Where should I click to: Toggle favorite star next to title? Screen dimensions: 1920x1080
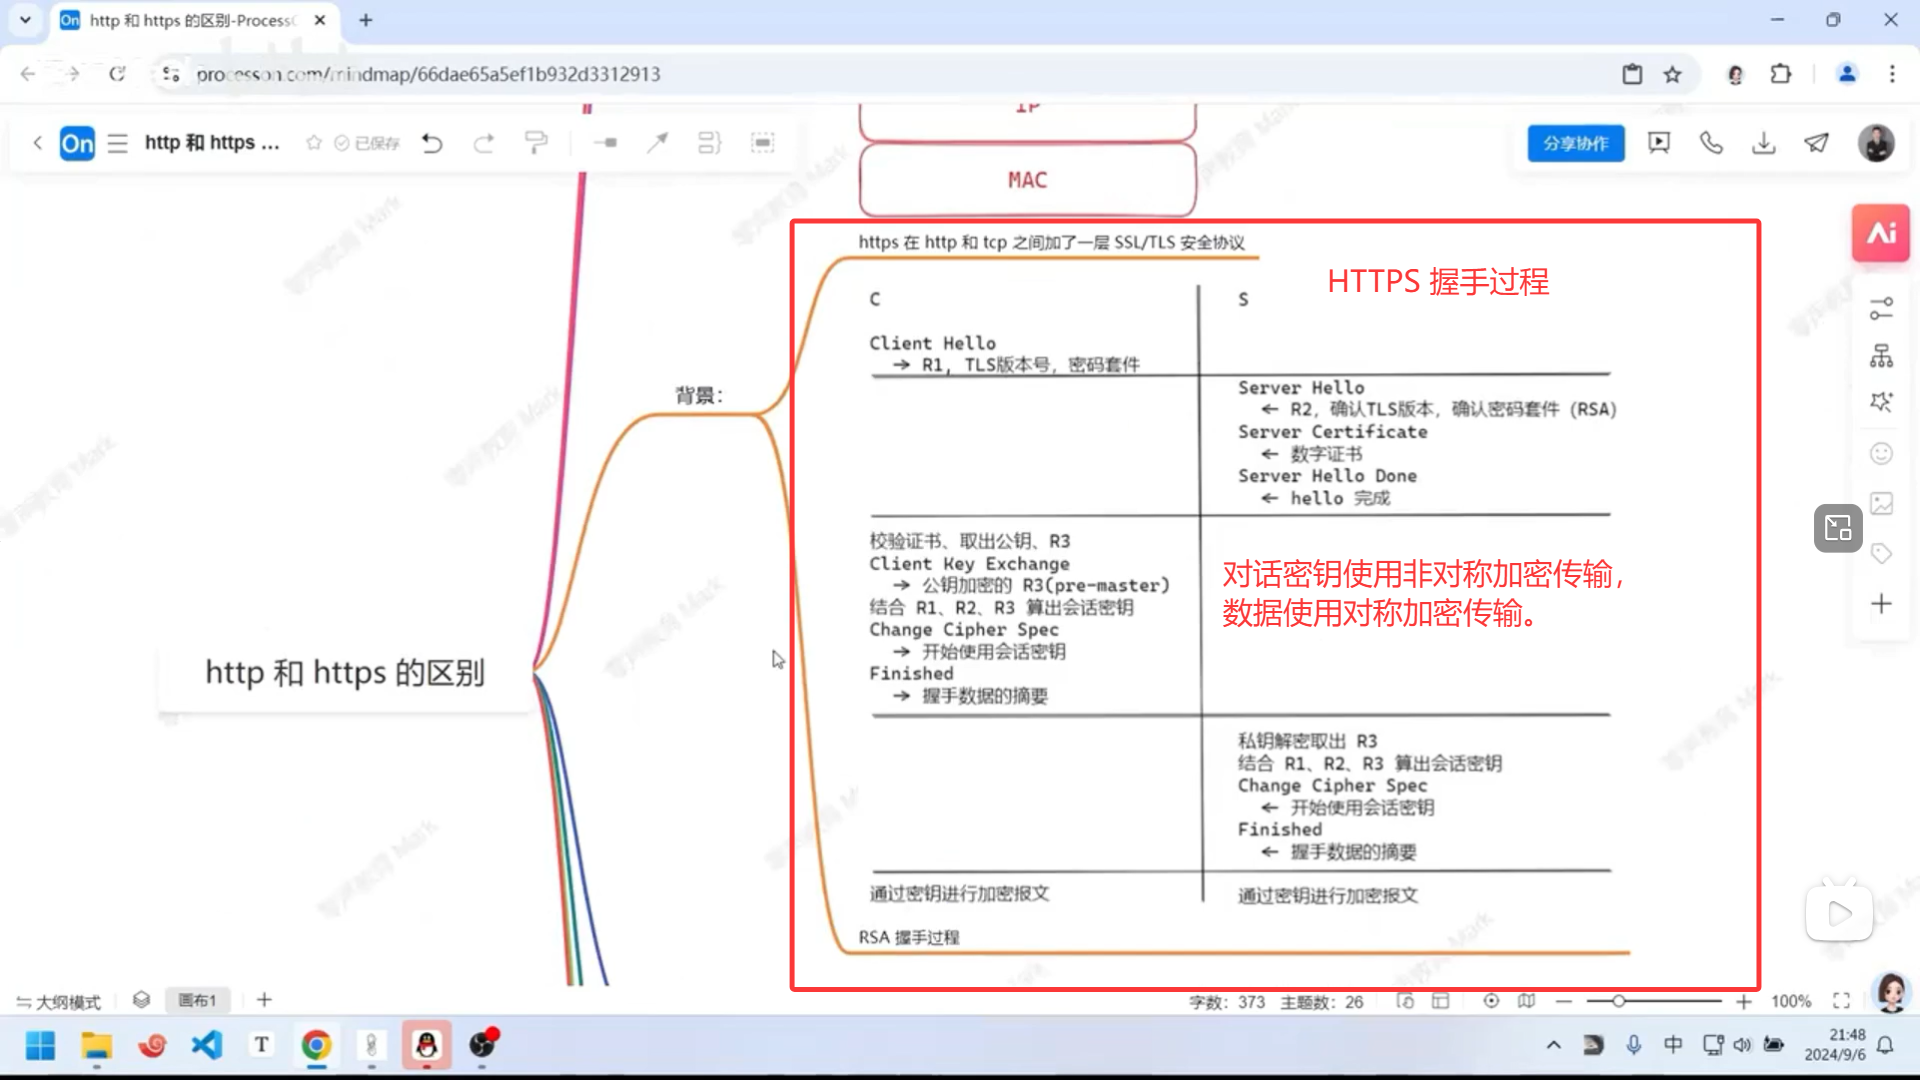pos(314,143)
